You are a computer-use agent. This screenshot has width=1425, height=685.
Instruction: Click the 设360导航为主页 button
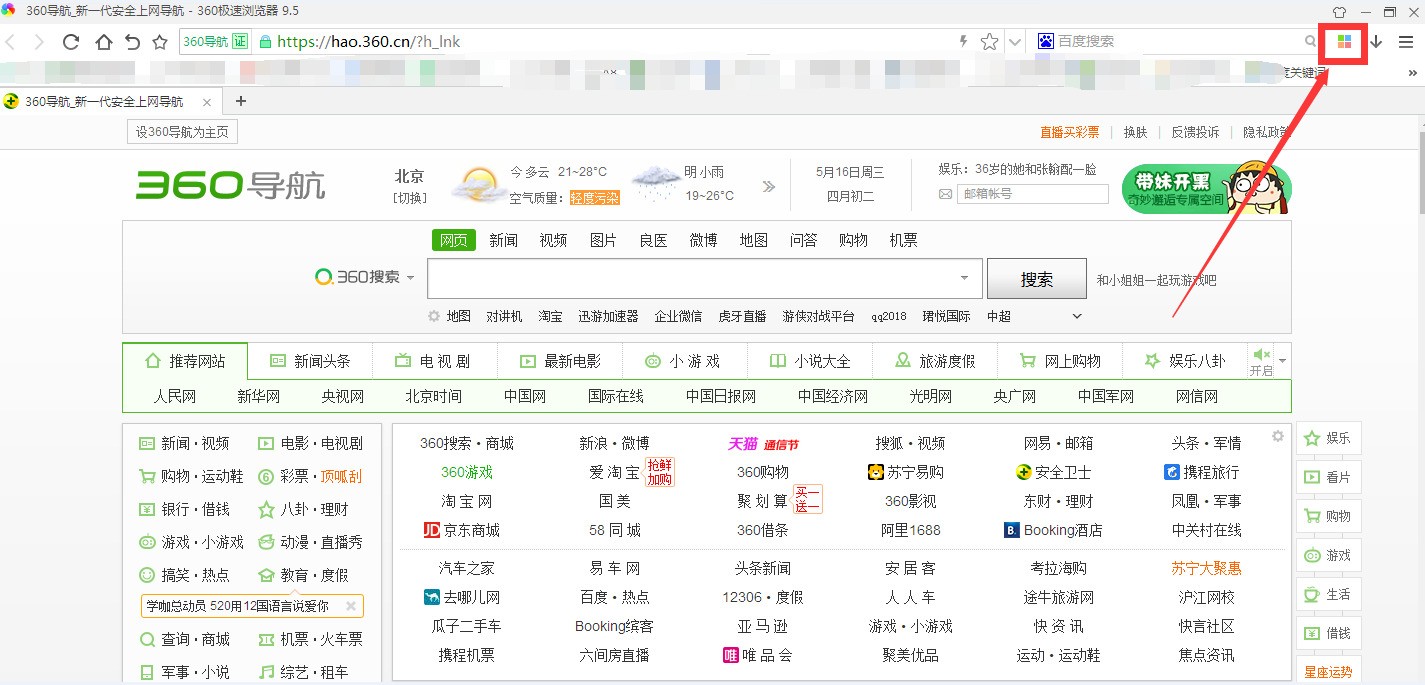pos(182,132)
